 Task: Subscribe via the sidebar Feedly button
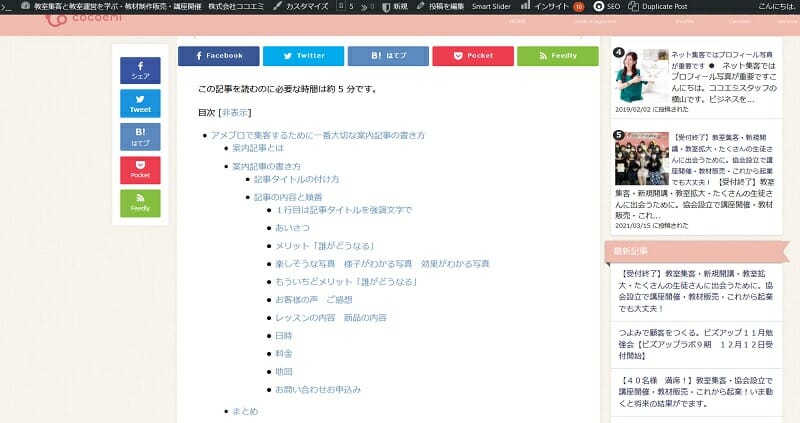pos(140,203)
